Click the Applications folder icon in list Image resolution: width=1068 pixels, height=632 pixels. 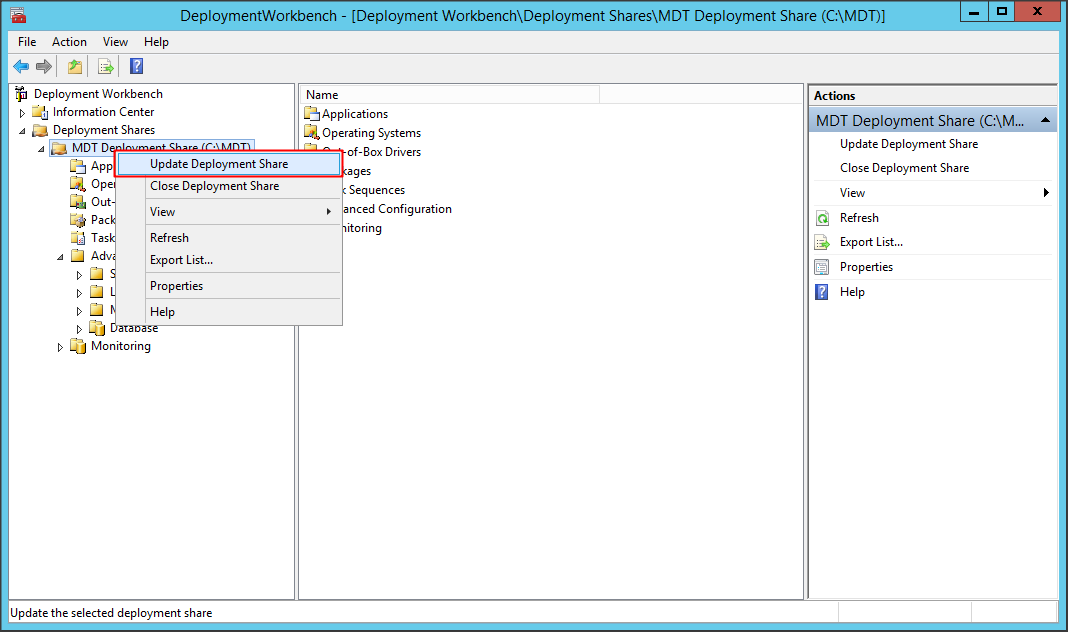311,114
